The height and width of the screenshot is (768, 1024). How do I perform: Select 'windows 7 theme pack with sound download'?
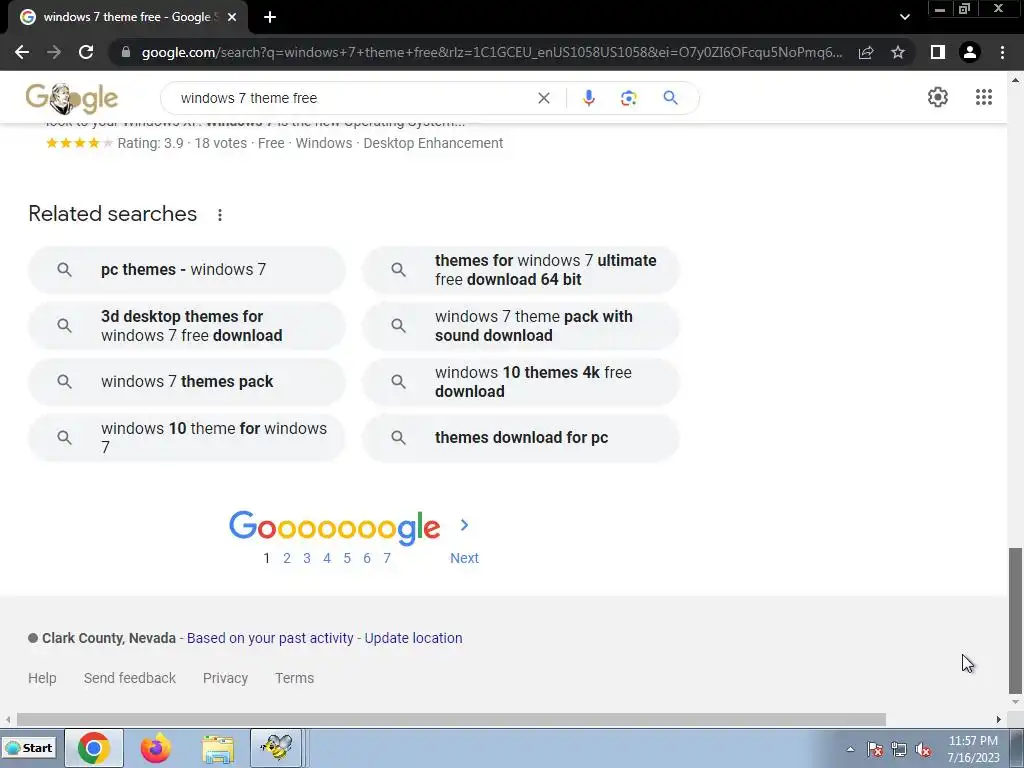[521, 326]
